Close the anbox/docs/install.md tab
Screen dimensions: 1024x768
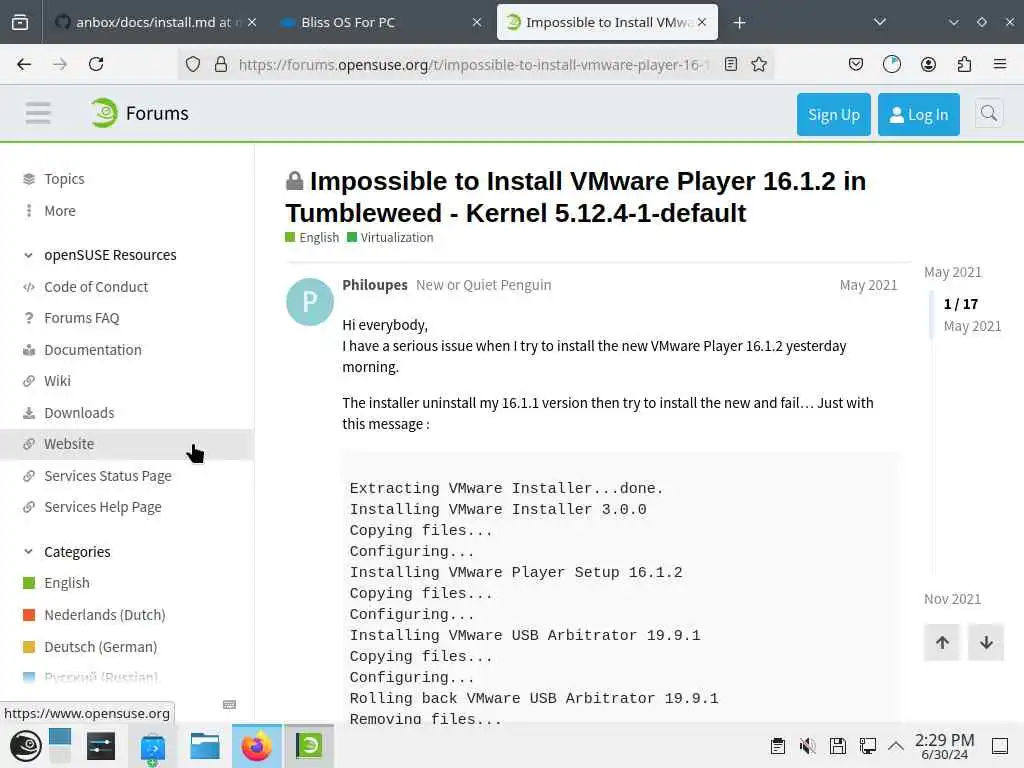click(x=252, y=22)
